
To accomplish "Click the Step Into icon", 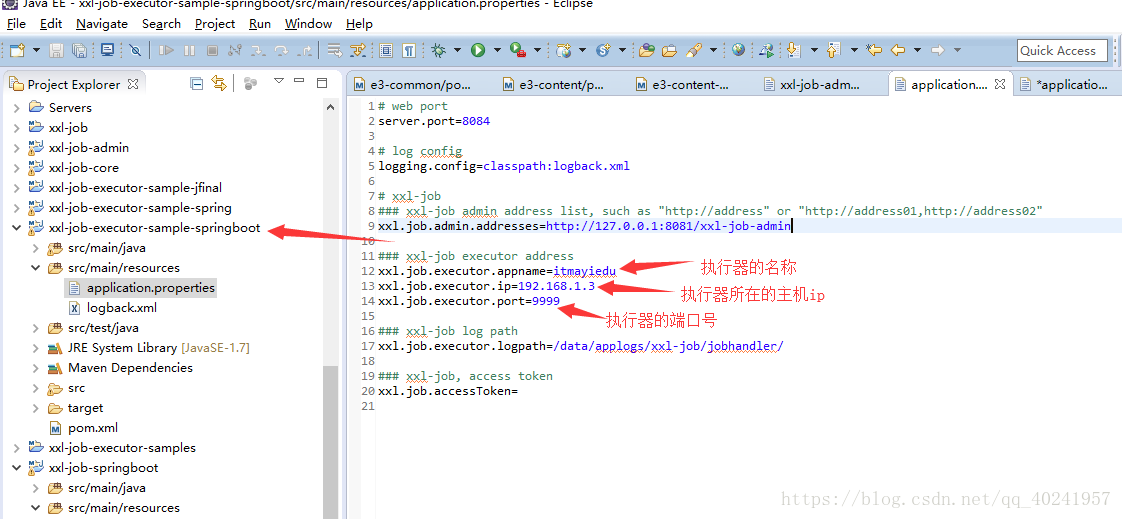I will [258, 50].
